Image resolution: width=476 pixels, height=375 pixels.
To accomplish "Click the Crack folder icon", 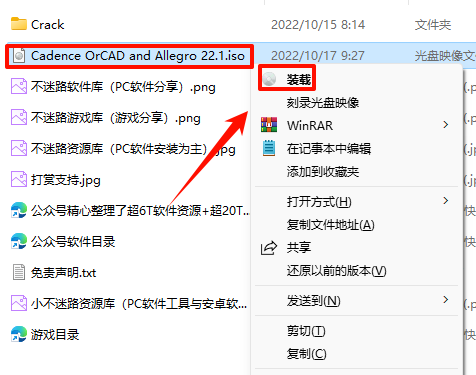I will (19, 24).
